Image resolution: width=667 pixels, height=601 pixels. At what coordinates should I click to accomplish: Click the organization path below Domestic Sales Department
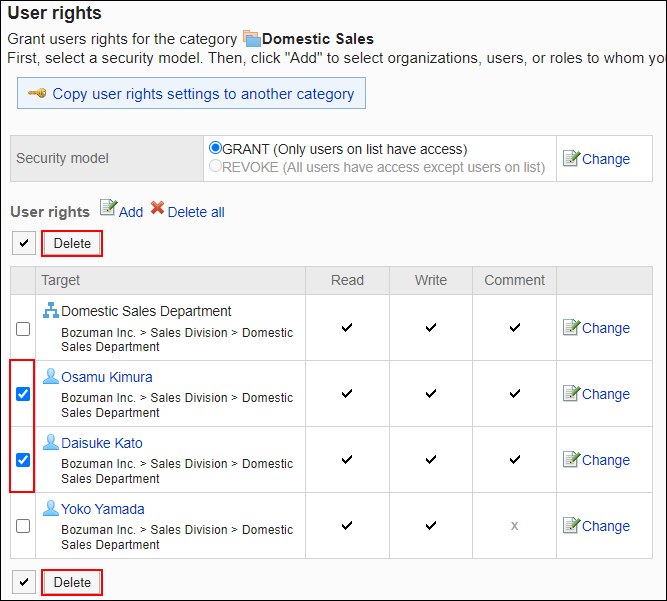177,339
